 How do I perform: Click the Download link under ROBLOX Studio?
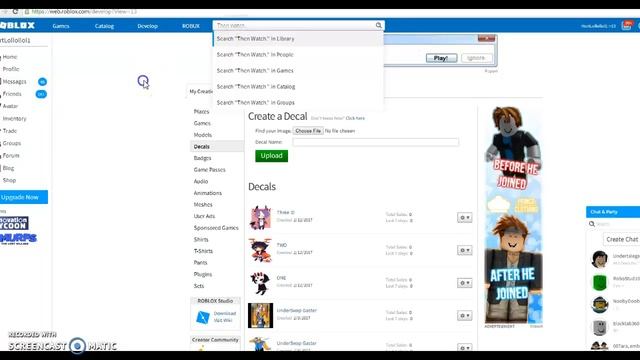tap(225, 313)
